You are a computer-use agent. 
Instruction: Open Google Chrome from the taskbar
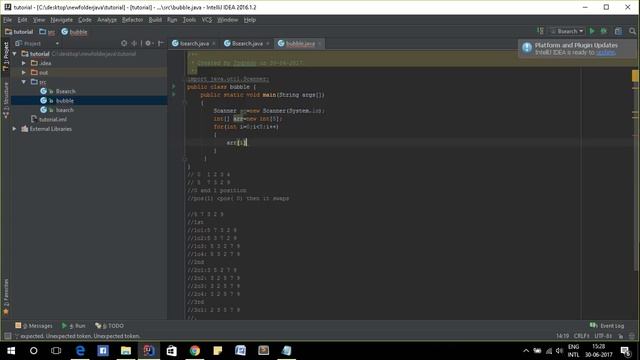pyautogui.click(x=195, y=351)
